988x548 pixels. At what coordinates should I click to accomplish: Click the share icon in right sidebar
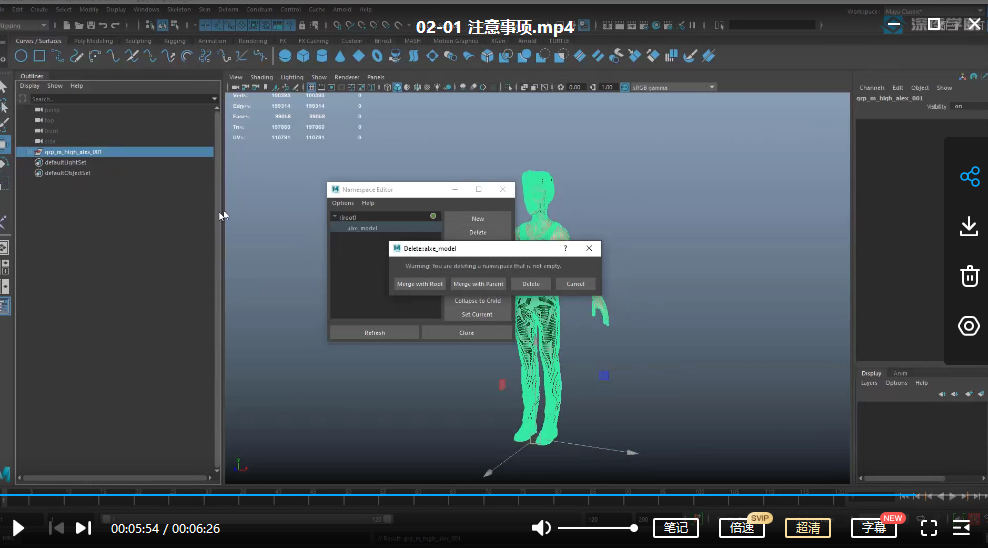pos(968,177)
